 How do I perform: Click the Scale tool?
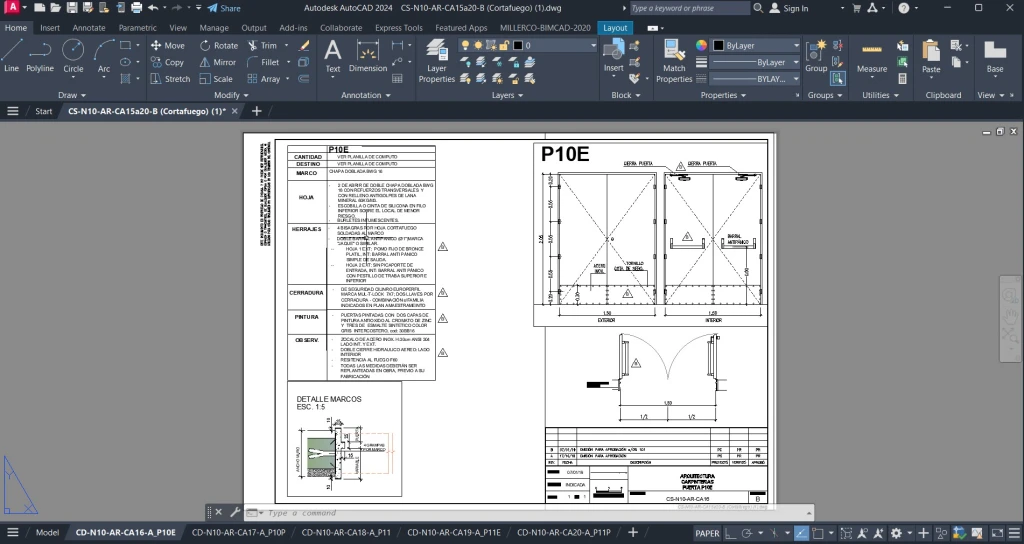216,78
